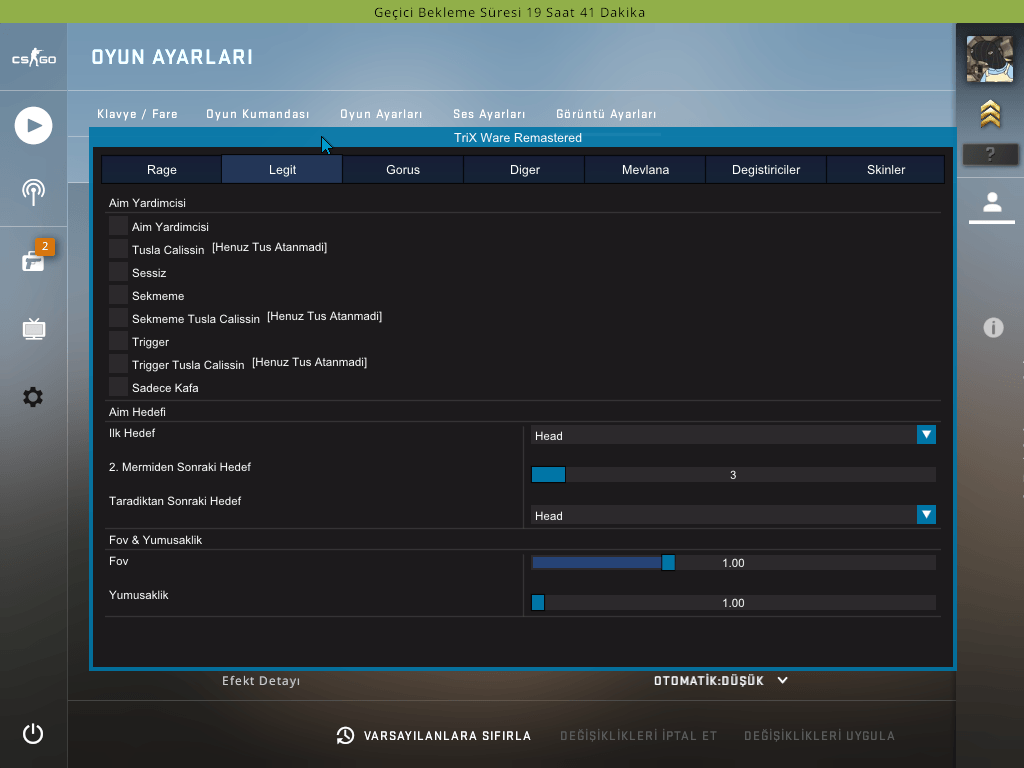The width and height of the screenshot is (1024, 768).
Task: Click Değişiklikleri Uygula button
Action: [x=820, y=736]
